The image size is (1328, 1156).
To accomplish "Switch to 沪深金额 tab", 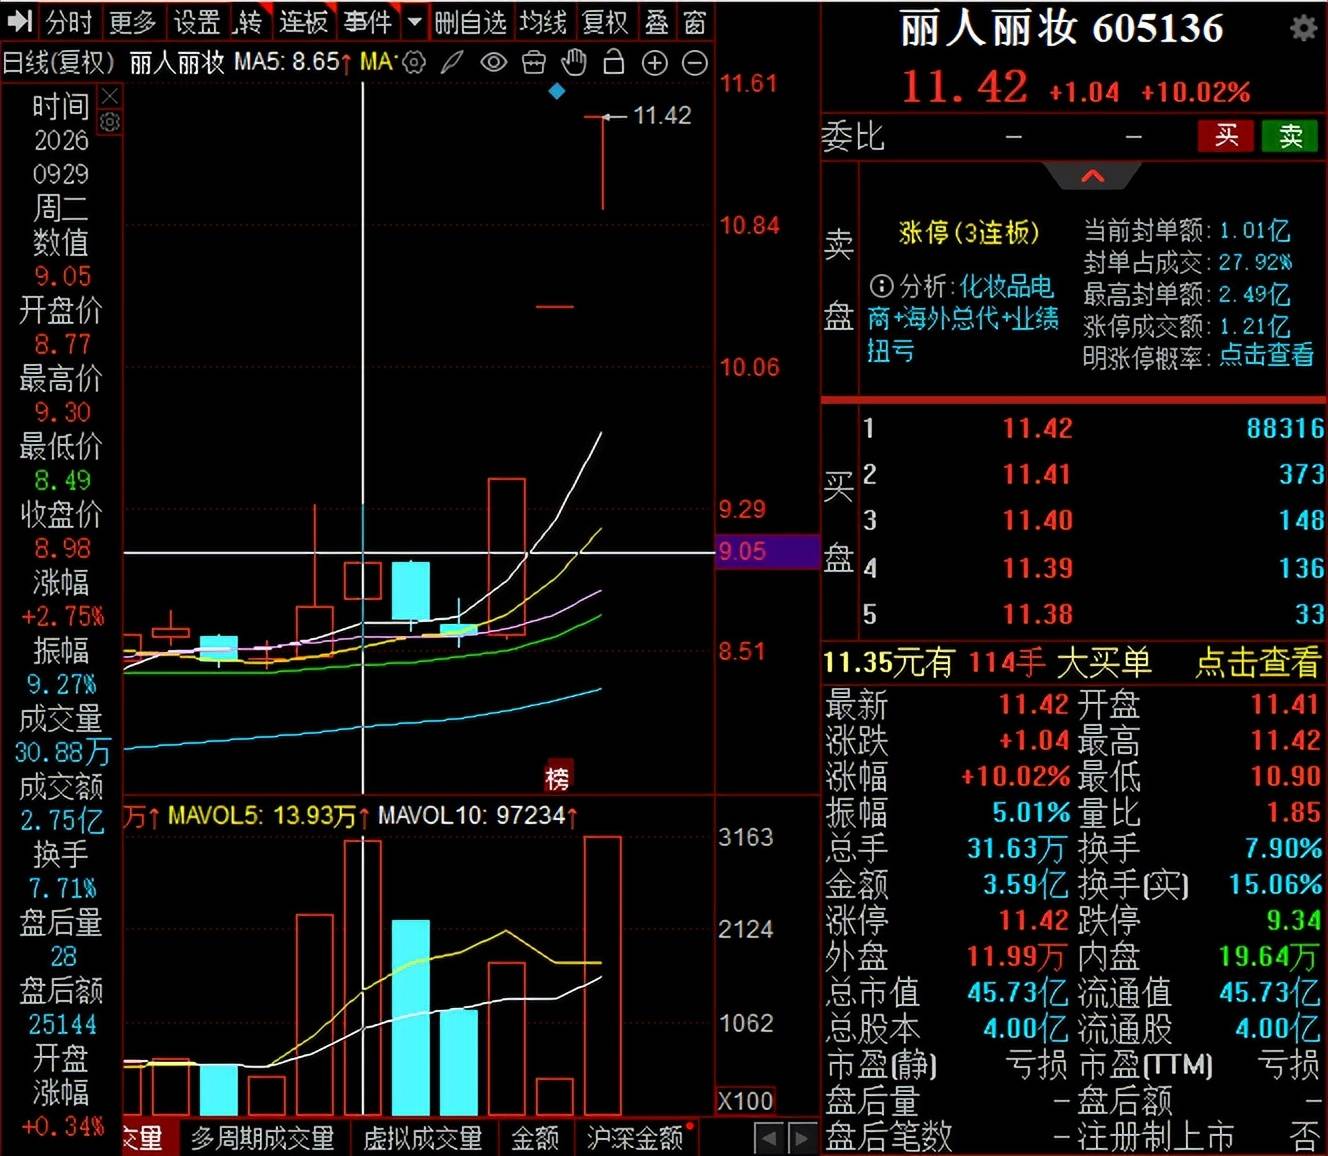I will pos(635,1138).
